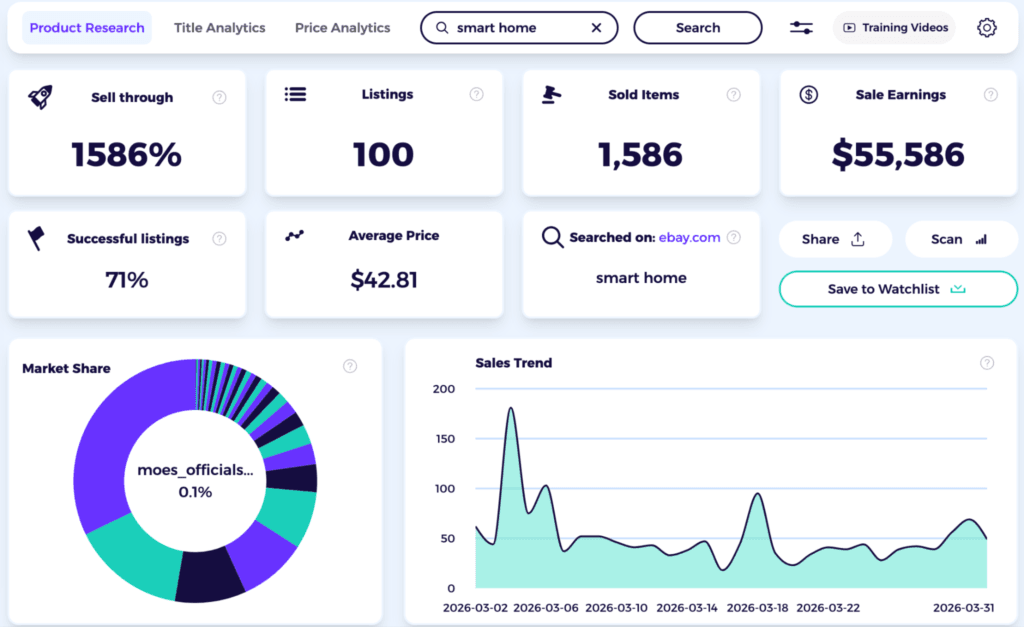The image size is (1024, 627).
Task: Click the Sales Trend help question mark
Action: coord(987,364)
